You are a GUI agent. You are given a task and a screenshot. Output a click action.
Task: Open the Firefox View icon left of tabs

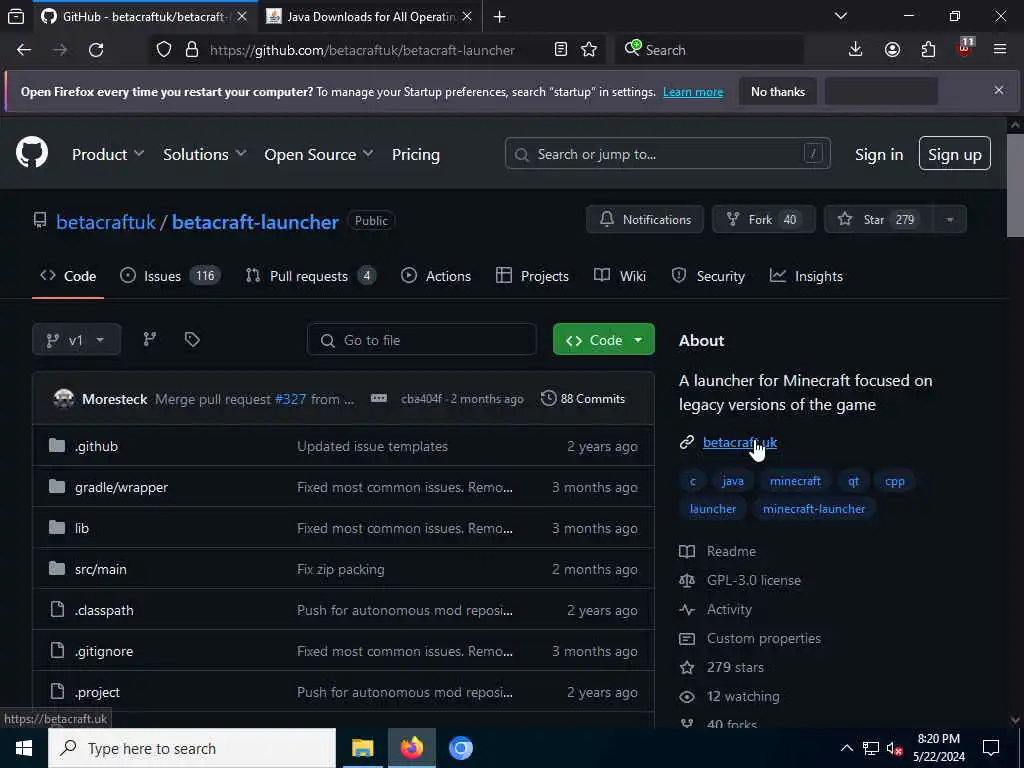point(16,16)
